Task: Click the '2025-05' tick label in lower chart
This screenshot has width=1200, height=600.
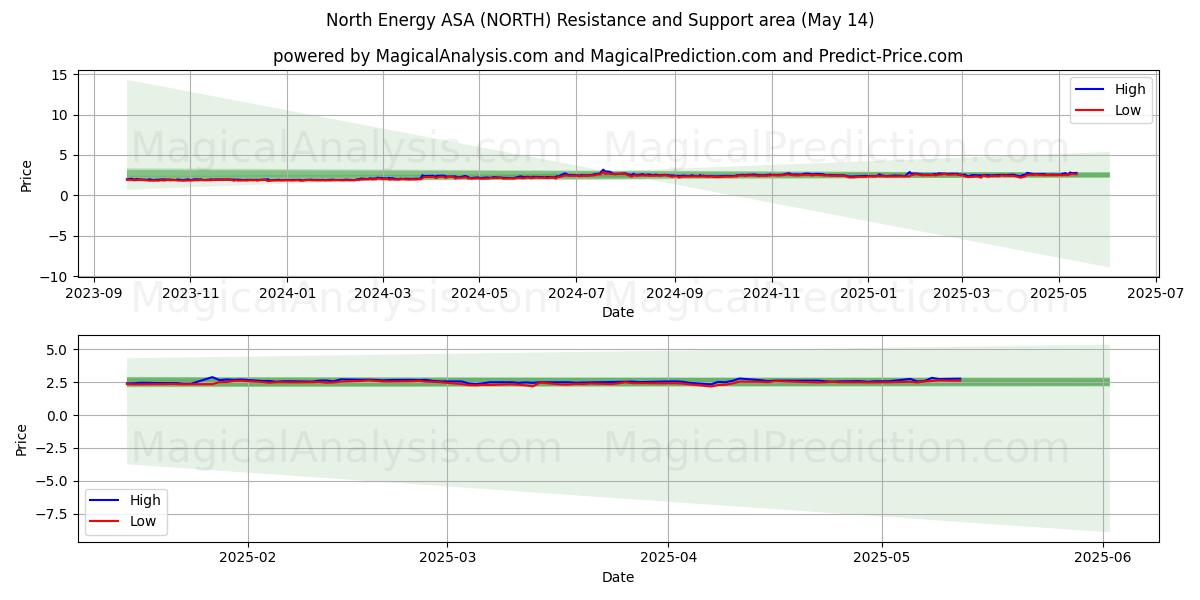Action: [881, 558]
